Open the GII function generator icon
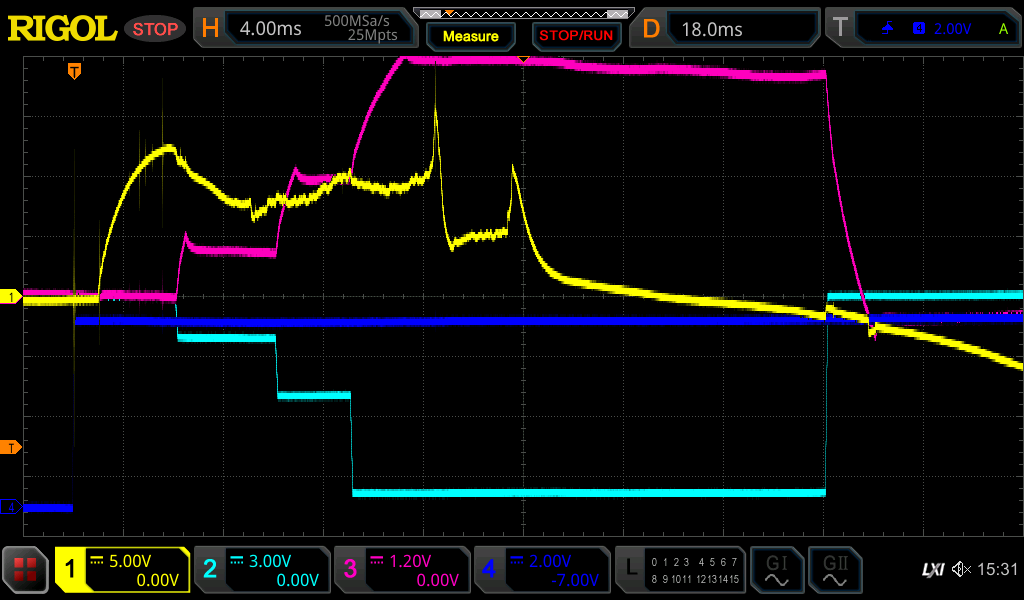1024x600 pixels. (x=835, y=570)
